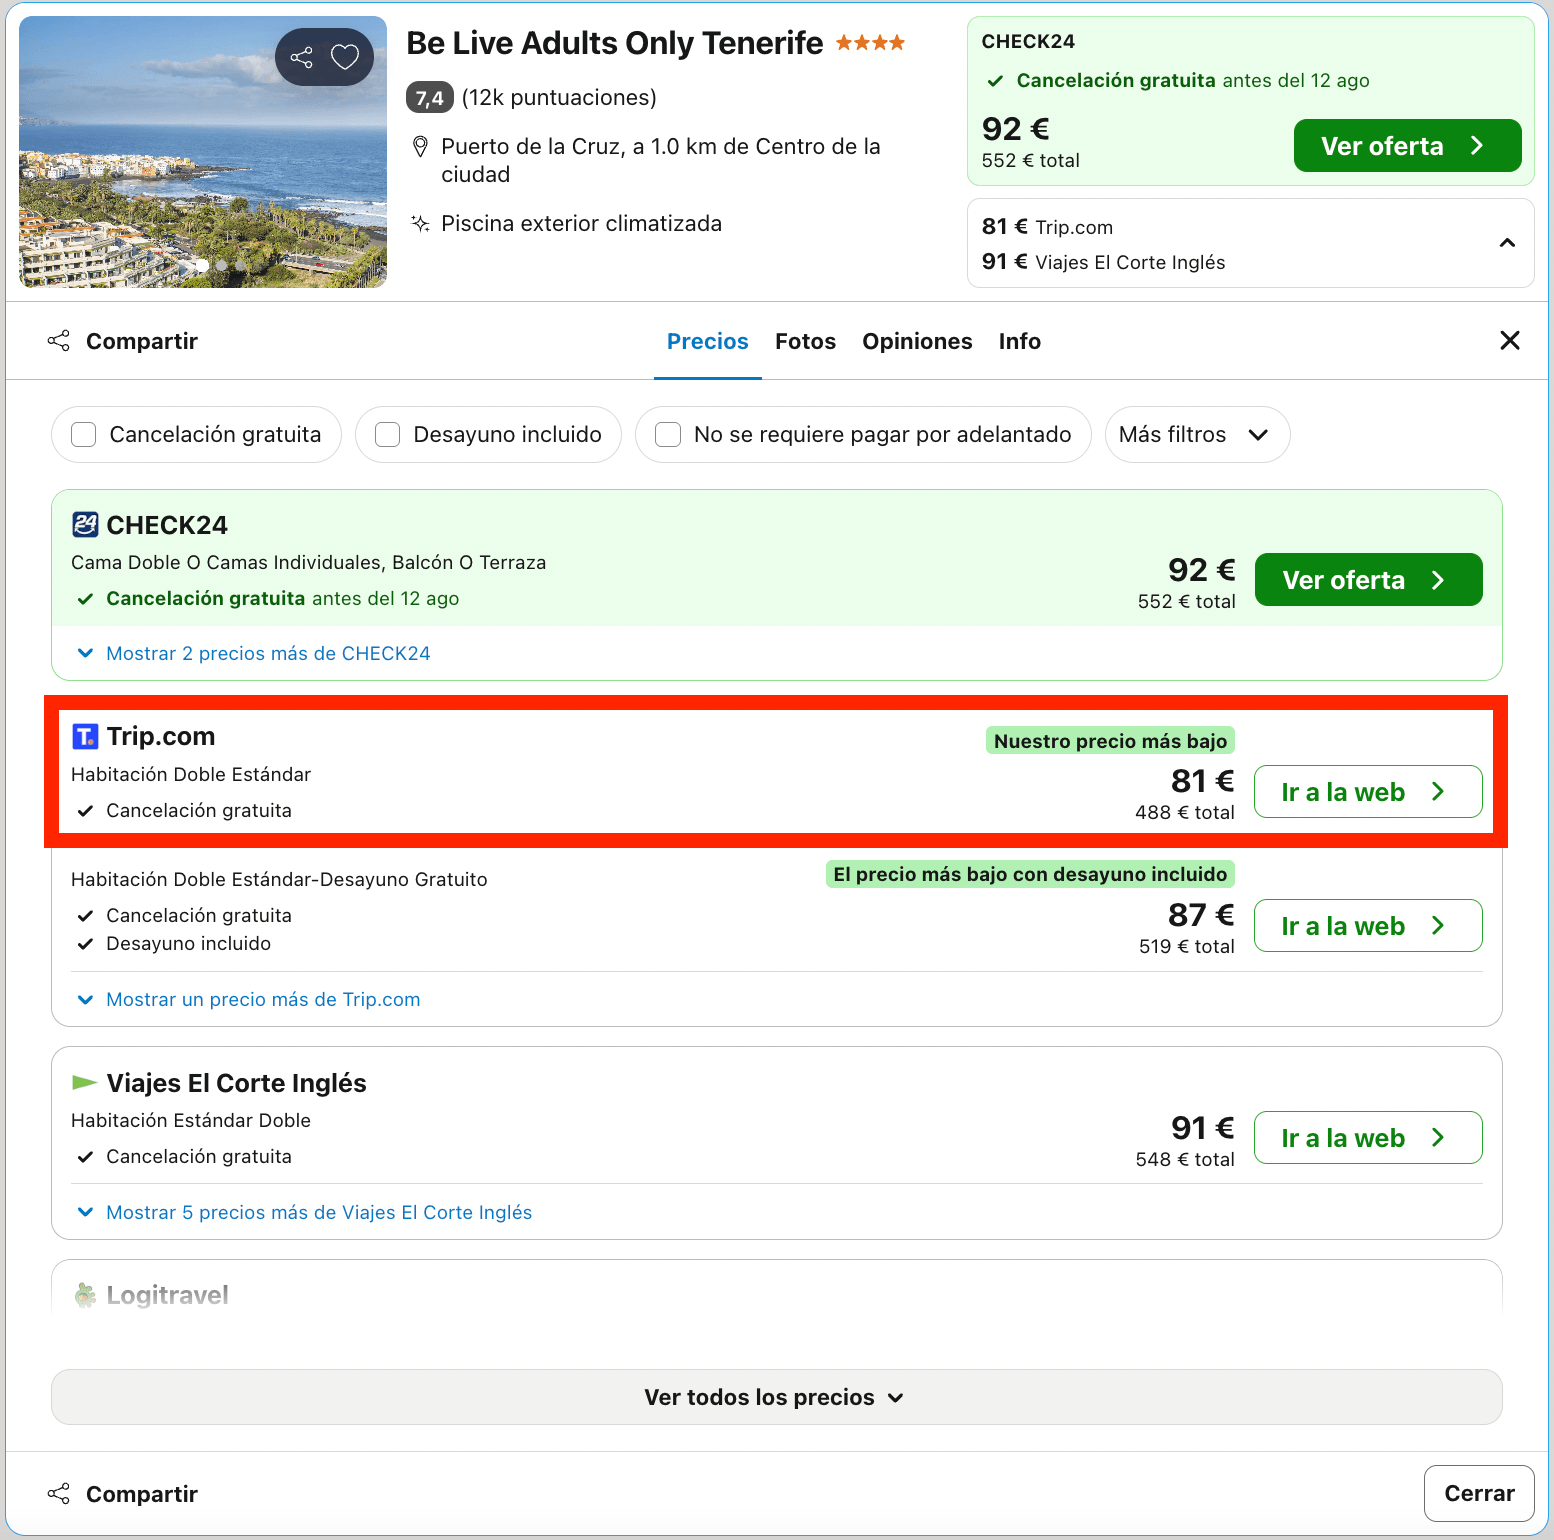Click Ver oferta in the CHECK24 price row
The height and width of the screenshot is (1540, 1554).
click(x=1368, y=580)
